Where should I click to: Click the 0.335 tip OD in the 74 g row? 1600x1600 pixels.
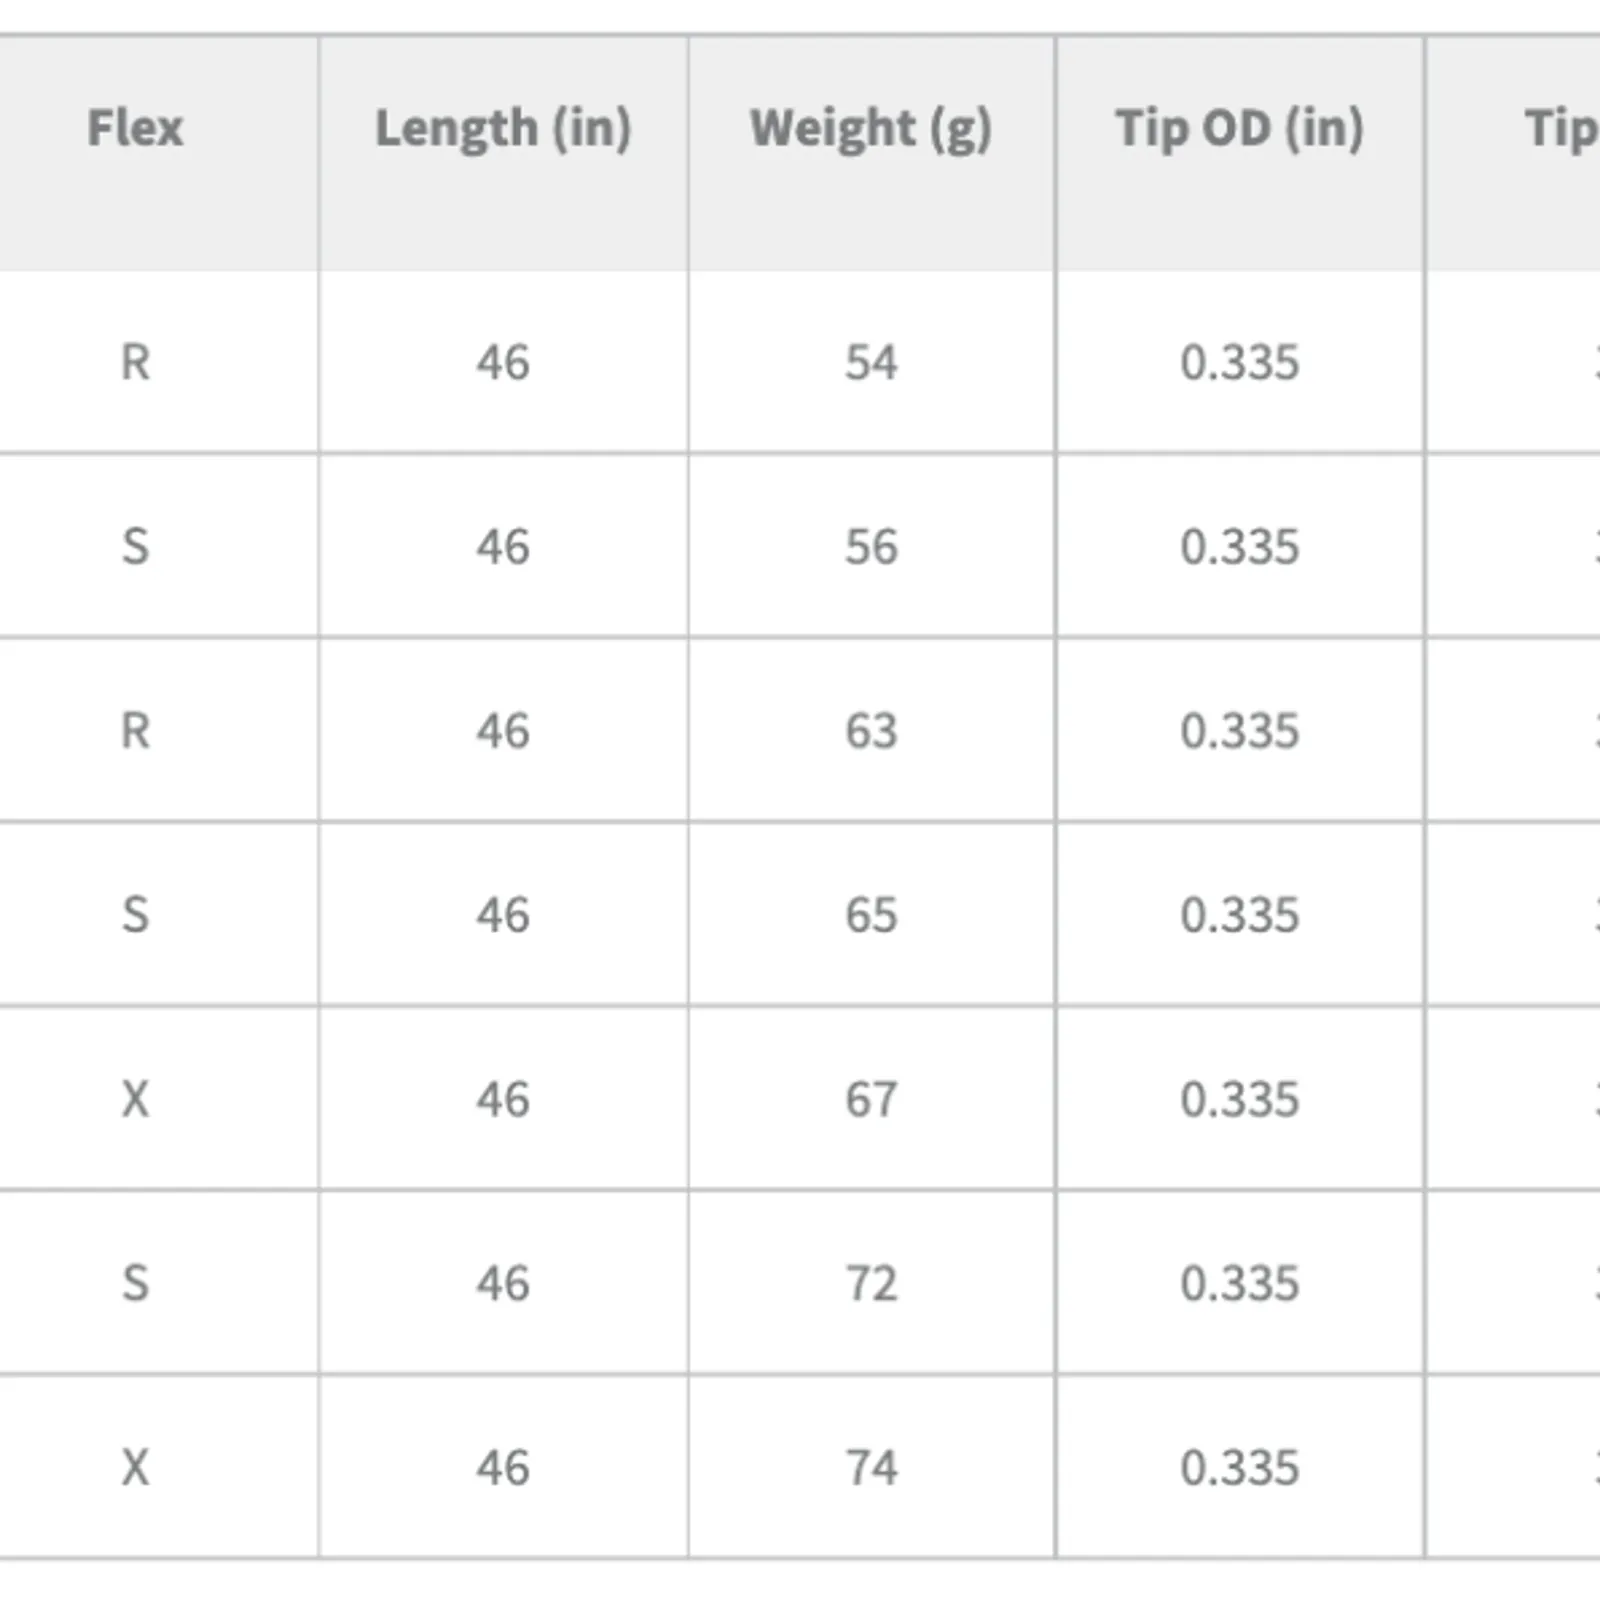(1239, 1468)
